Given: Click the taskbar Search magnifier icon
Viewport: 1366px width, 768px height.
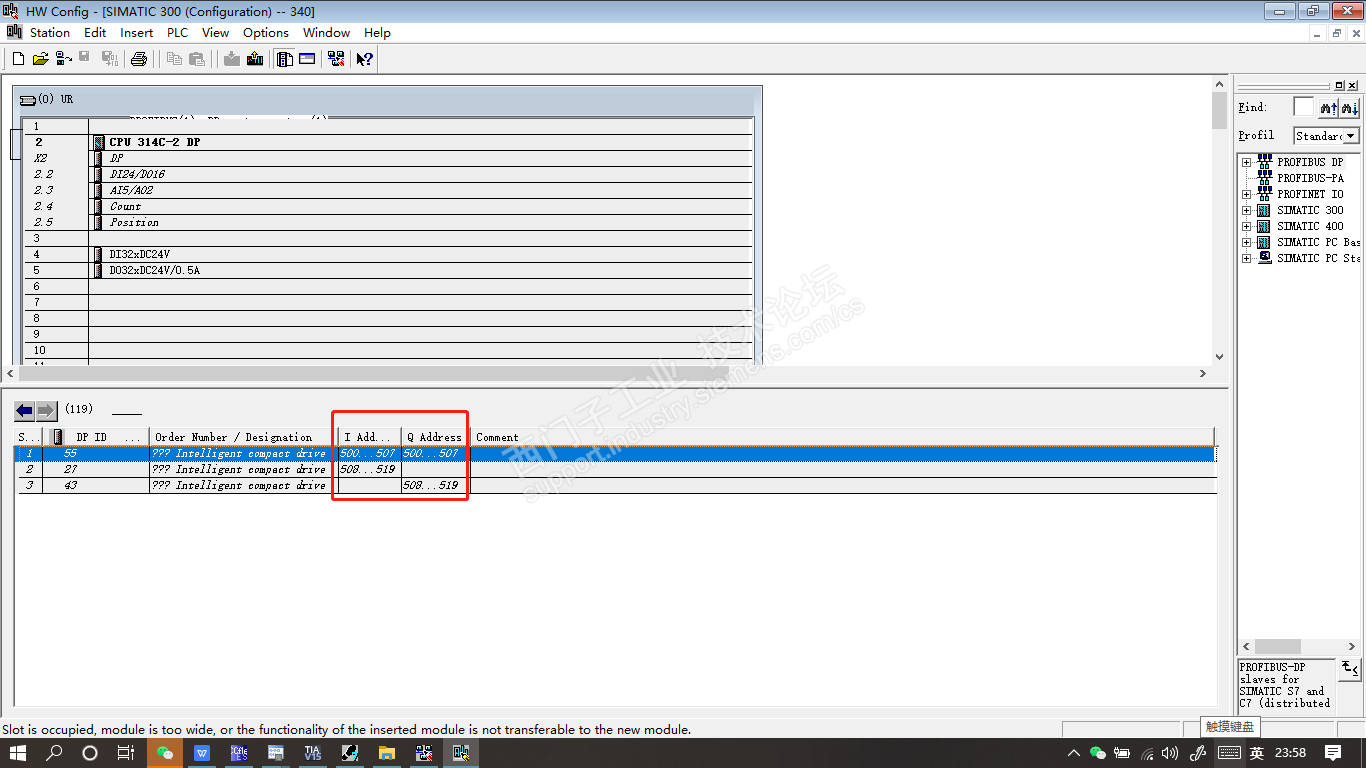Looking at the screenshot, I should tap(55, 753).
